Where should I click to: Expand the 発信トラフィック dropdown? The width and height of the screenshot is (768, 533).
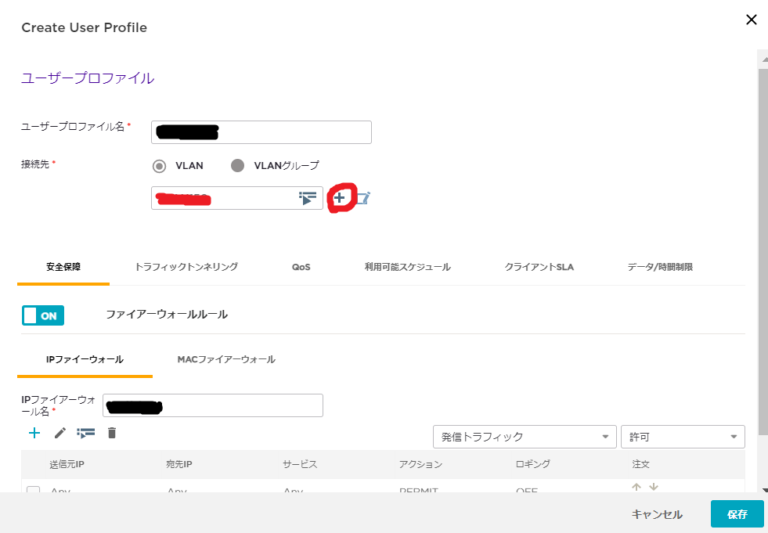click(524, 437)
